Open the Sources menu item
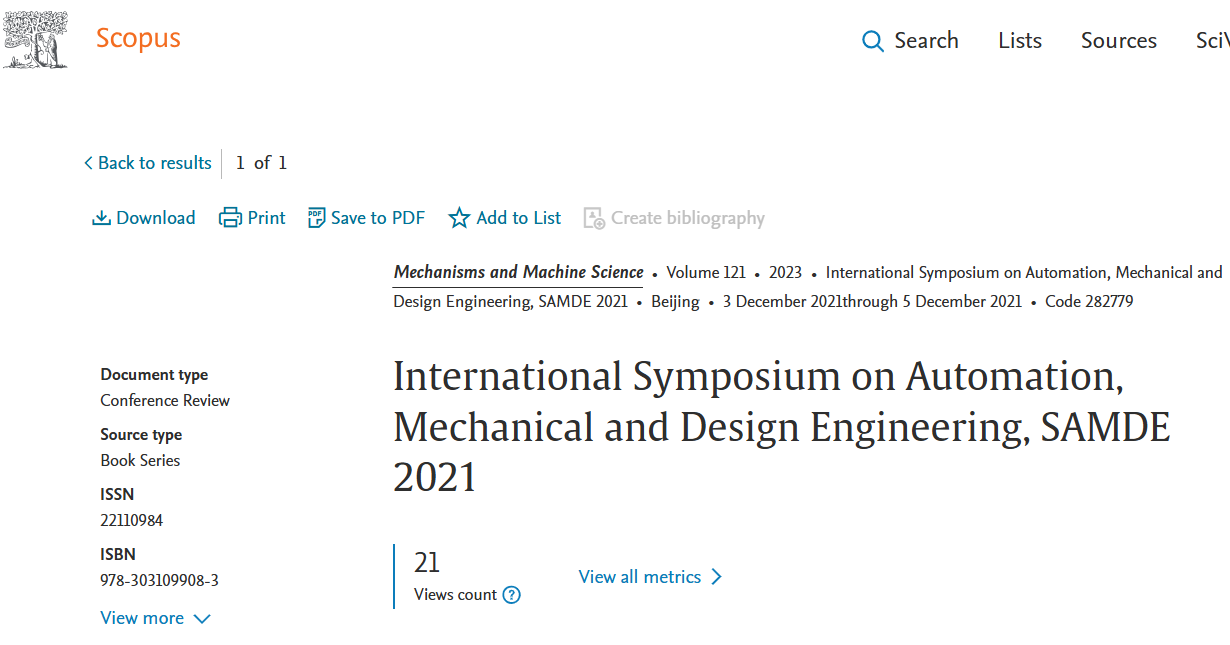Viewport: 1230px width, 645px height. pos(1118,41)
